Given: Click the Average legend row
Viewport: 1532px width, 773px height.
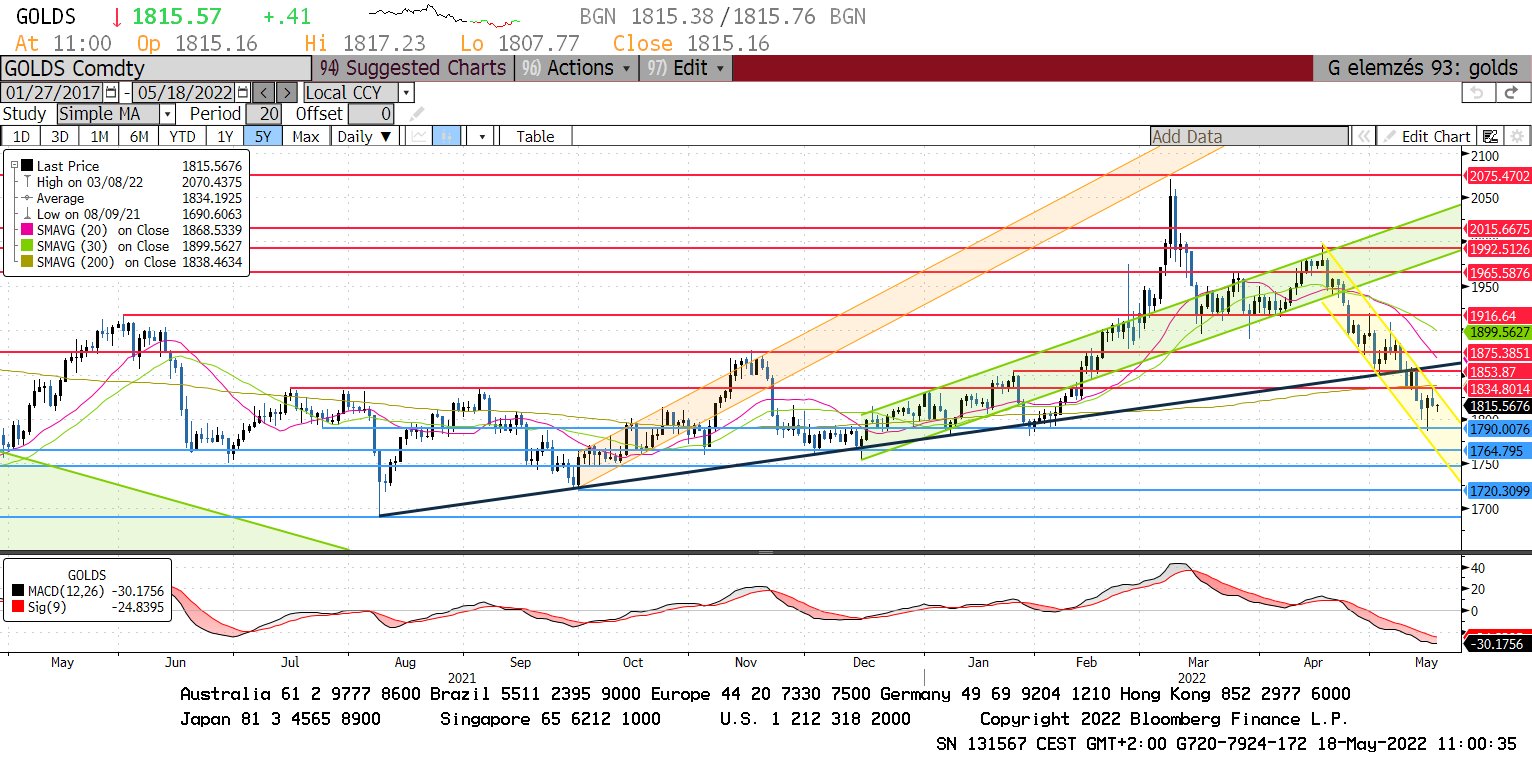Looking at the screenshot, I should 131,198.
